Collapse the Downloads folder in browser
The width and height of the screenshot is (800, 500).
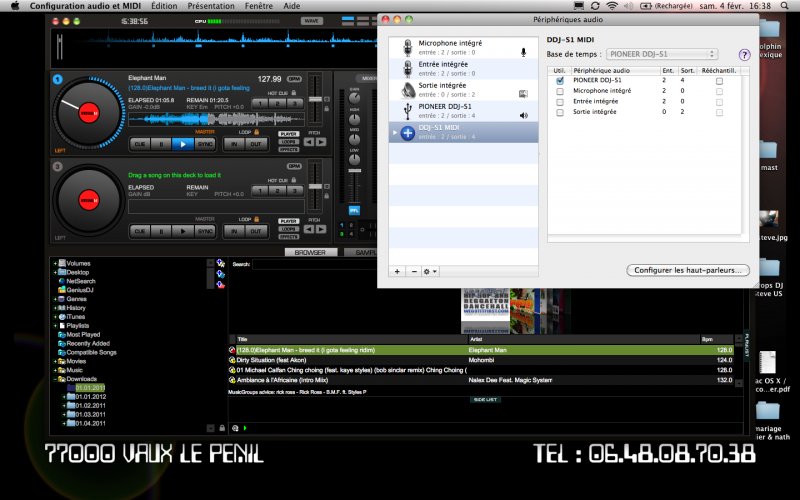pyautogui.click(x=54, y=379)
